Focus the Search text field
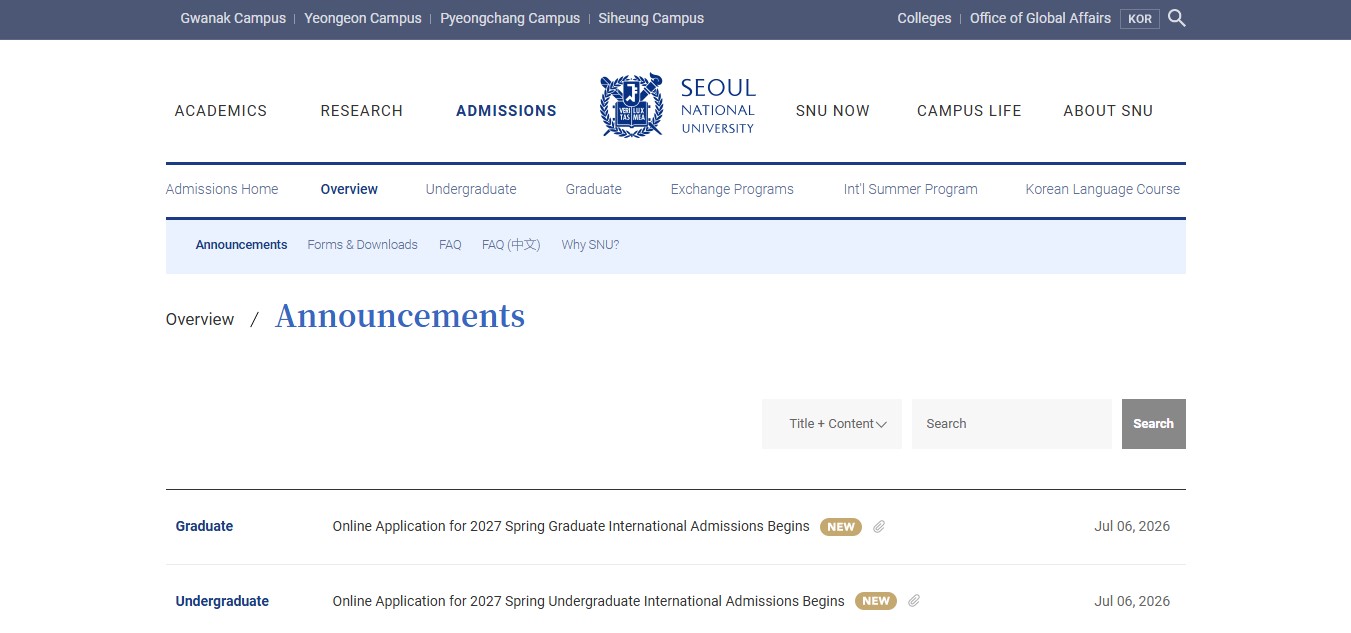1351x633 pixels. (1012, 424)
